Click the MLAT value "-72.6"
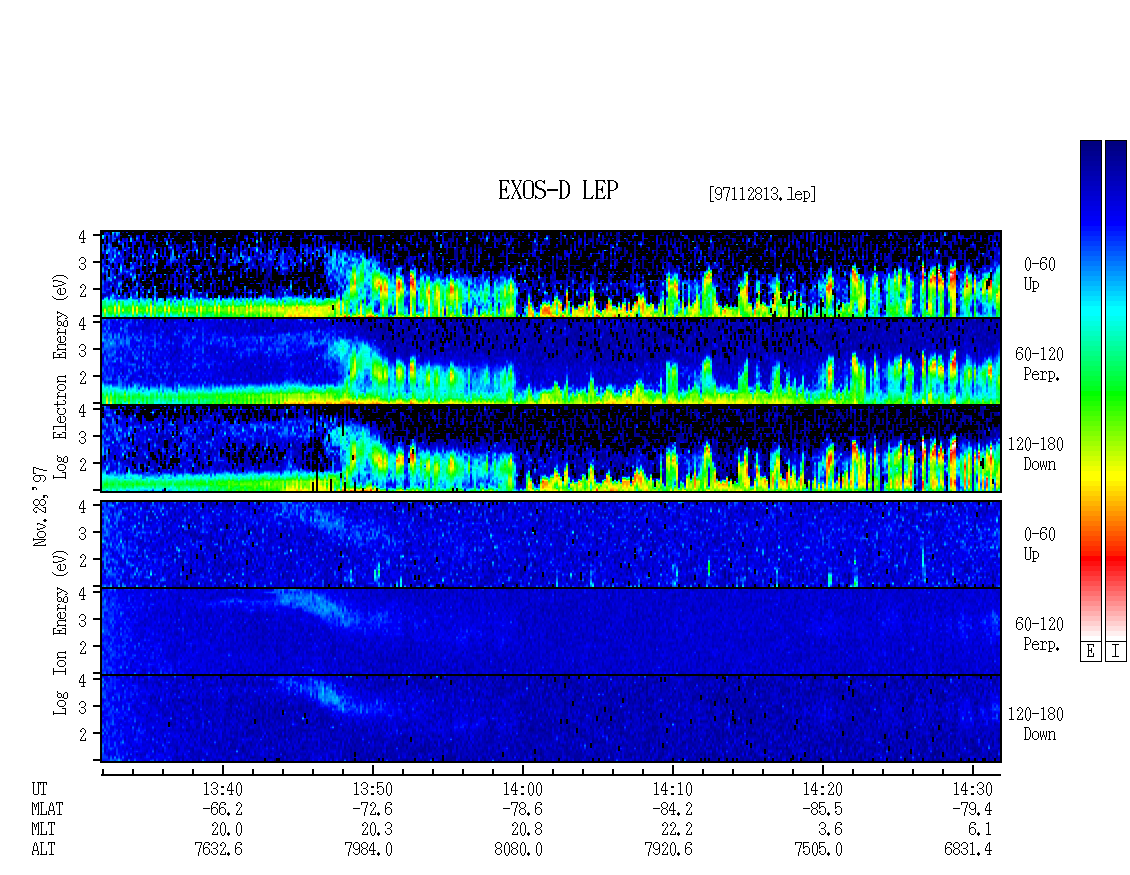 click(372, 809)
